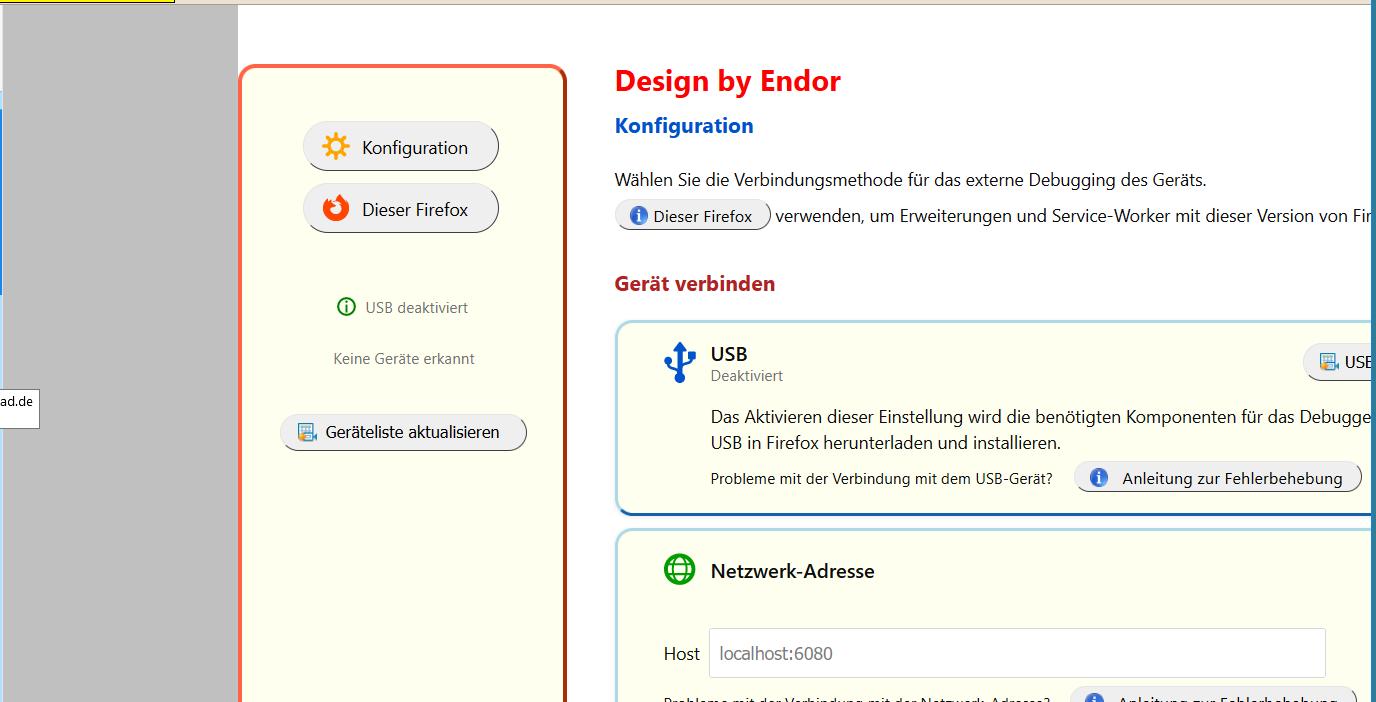Image resolution: width=1376 pixels, height=702 pixels.
Task: Open USB Anleitung zur Fehlerbehebung link
Action: click(1231, 478)
